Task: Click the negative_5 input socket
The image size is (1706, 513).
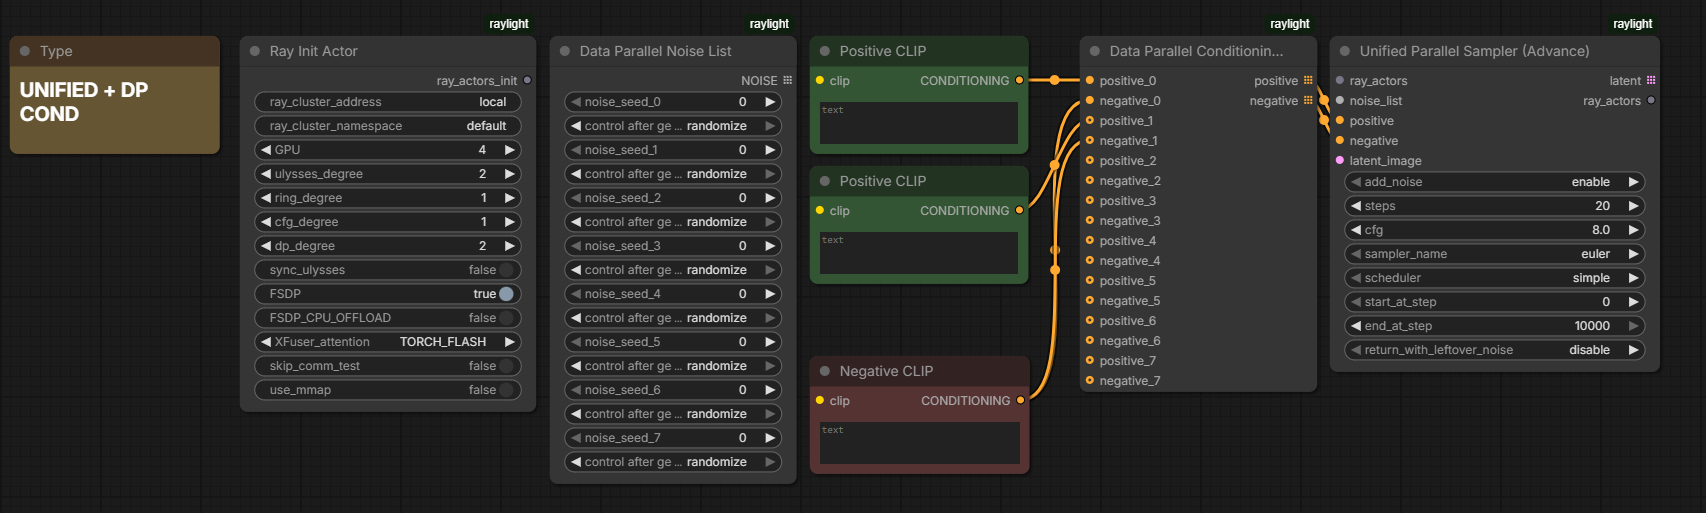Action: click(x=1090, y=300)
